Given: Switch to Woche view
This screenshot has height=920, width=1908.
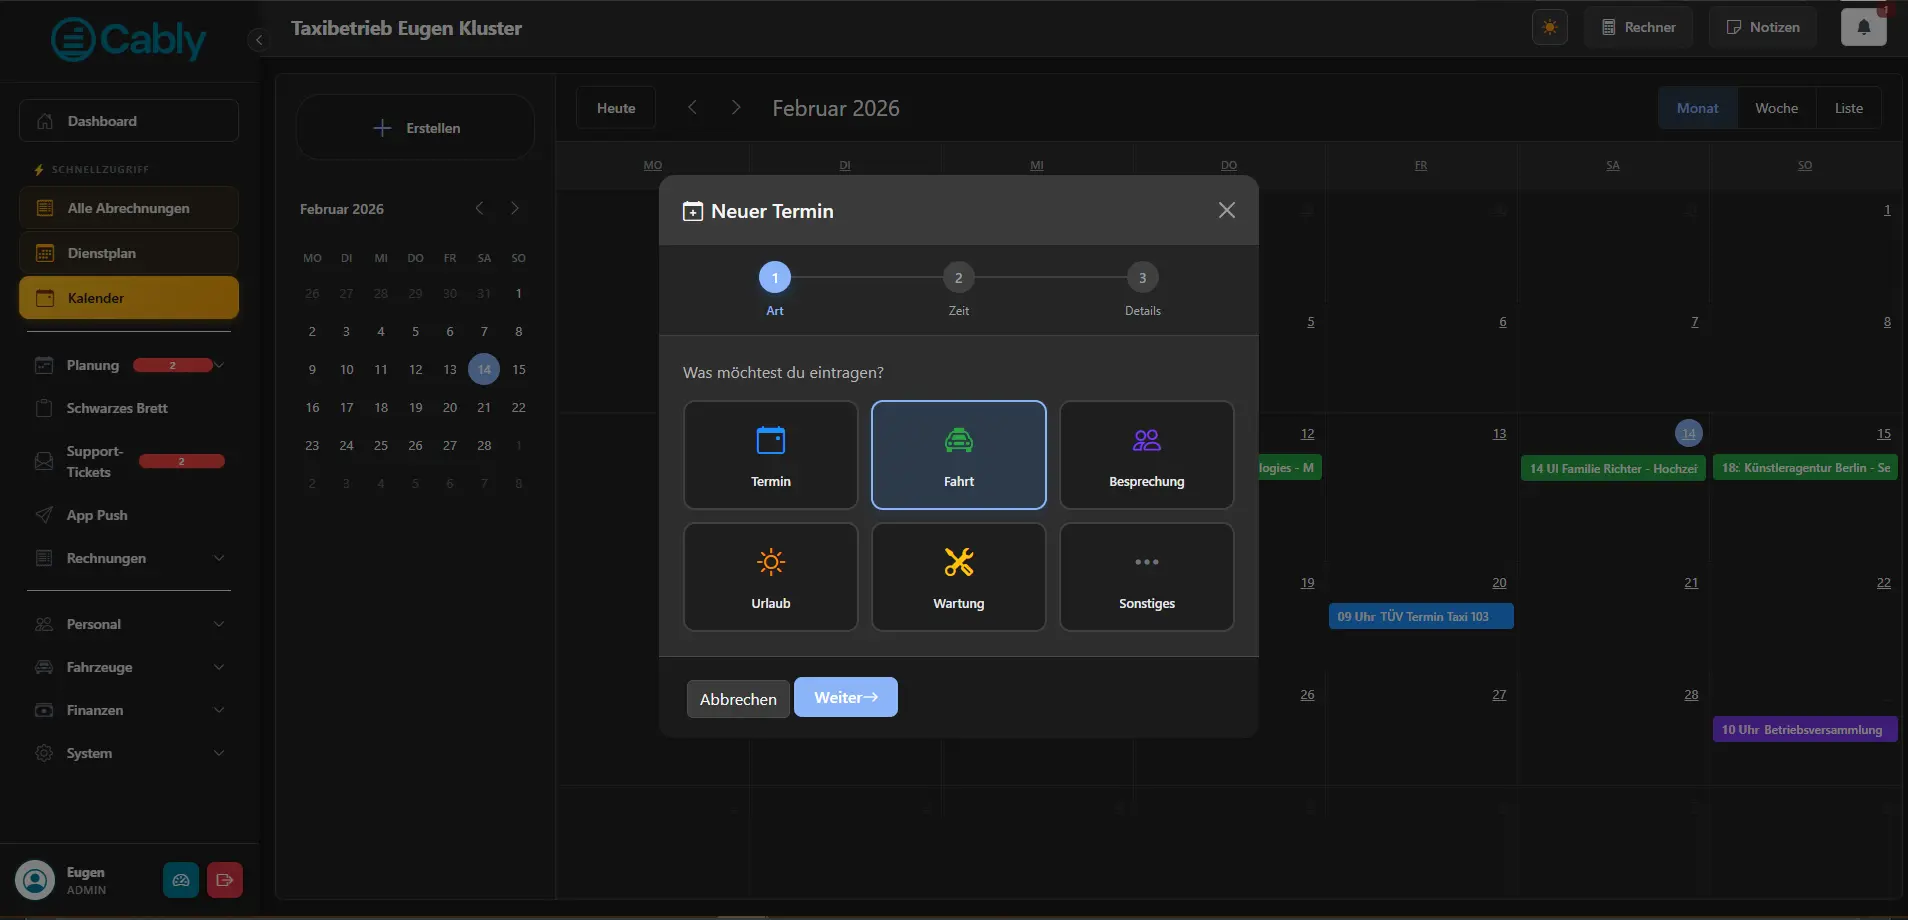Looking at the screenshot, I should click(1776, 108).
